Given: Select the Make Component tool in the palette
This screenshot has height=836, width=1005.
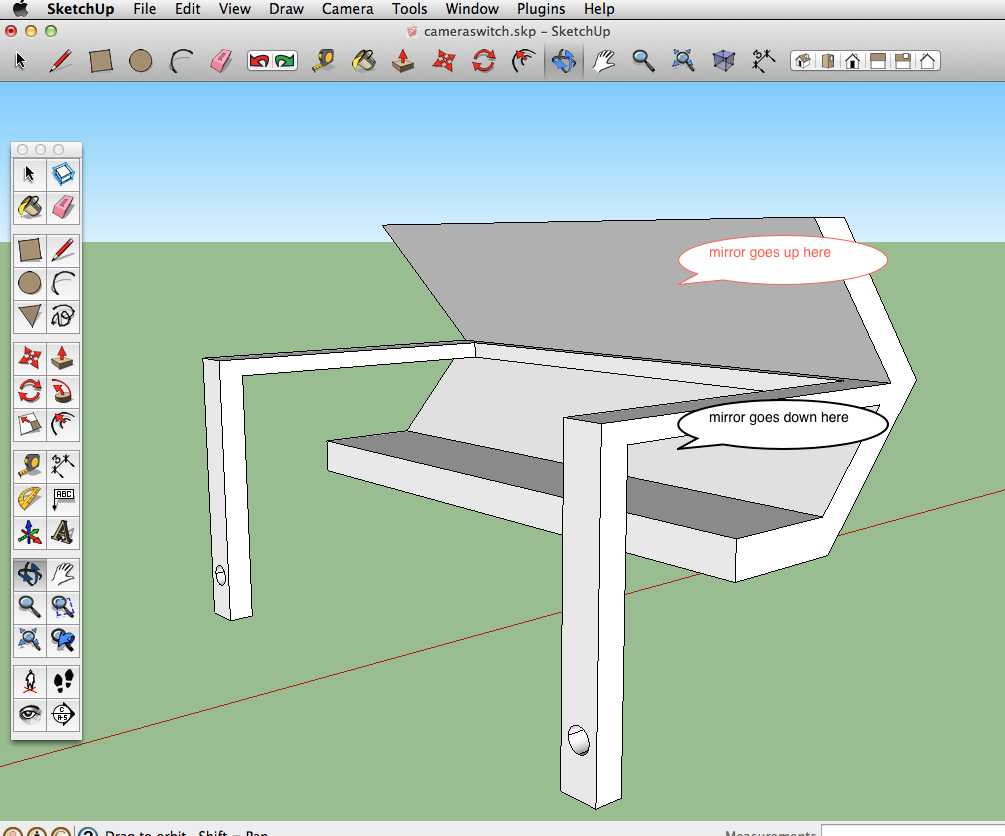Looking at the screenshot, I should tap(64, 175).
